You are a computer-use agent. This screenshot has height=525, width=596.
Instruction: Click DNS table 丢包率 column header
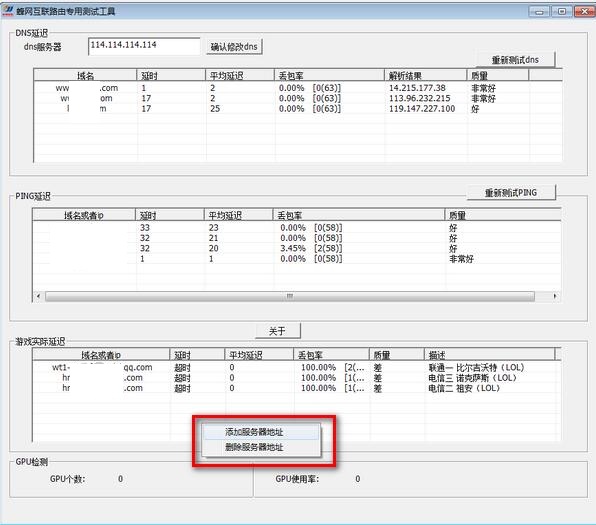click(329, 76)
